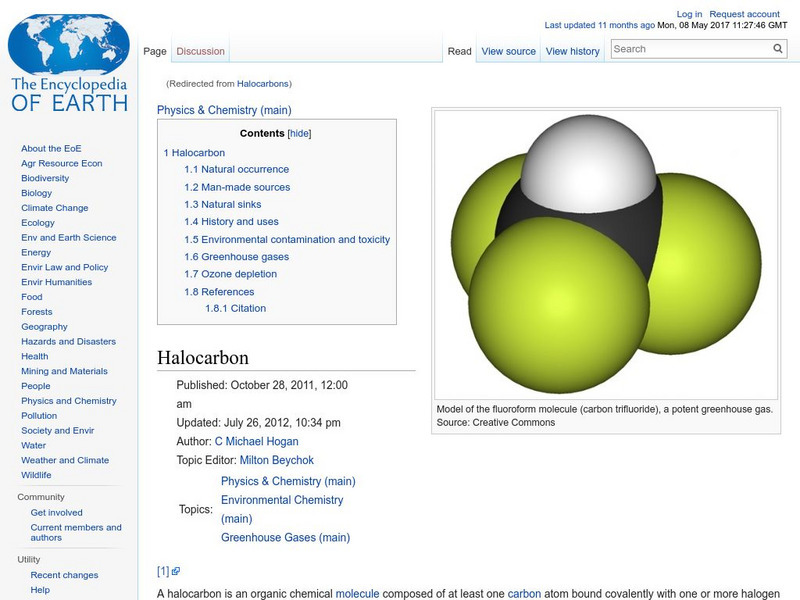Switch to the Discussion tab
This screenshot has height=600, width=800.
click(200, 51)
